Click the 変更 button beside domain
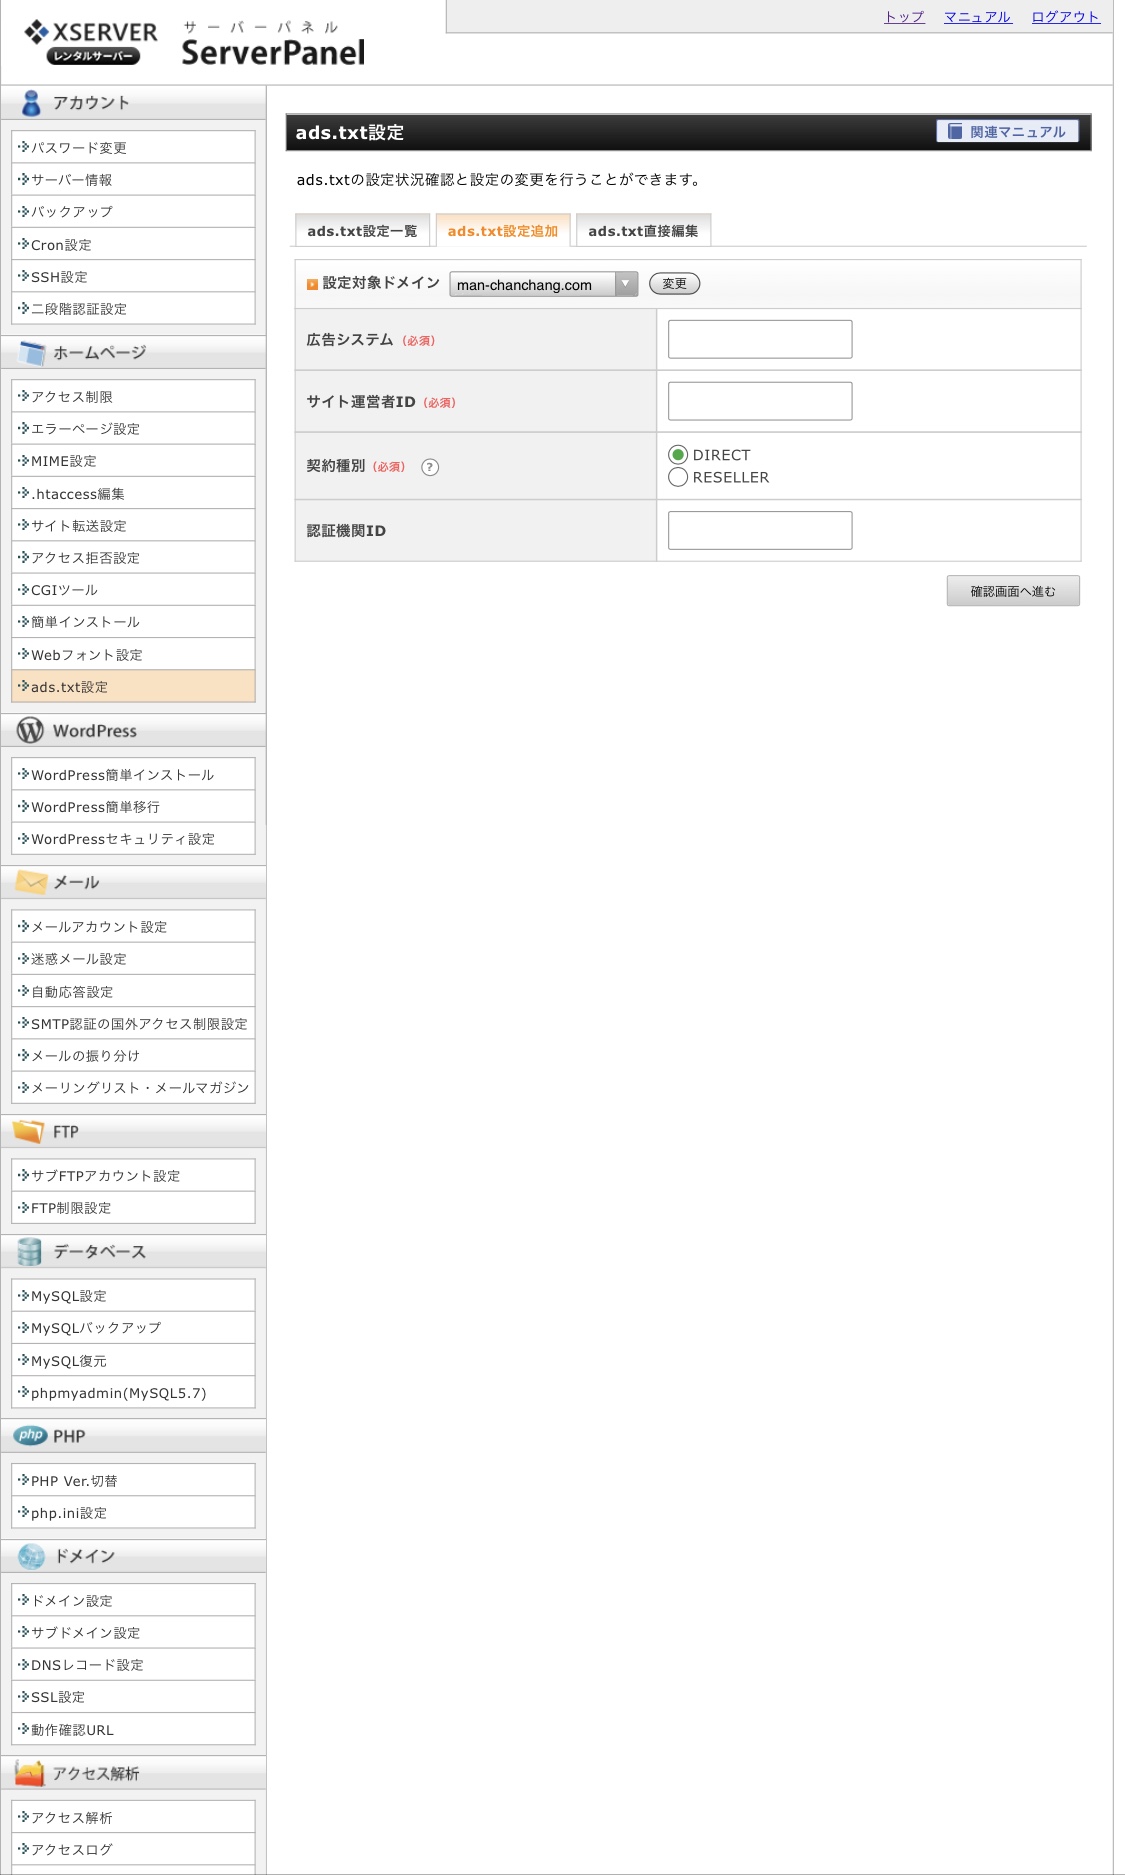The width and height of the screenshot is (1125, 1875). coord(674,284)
